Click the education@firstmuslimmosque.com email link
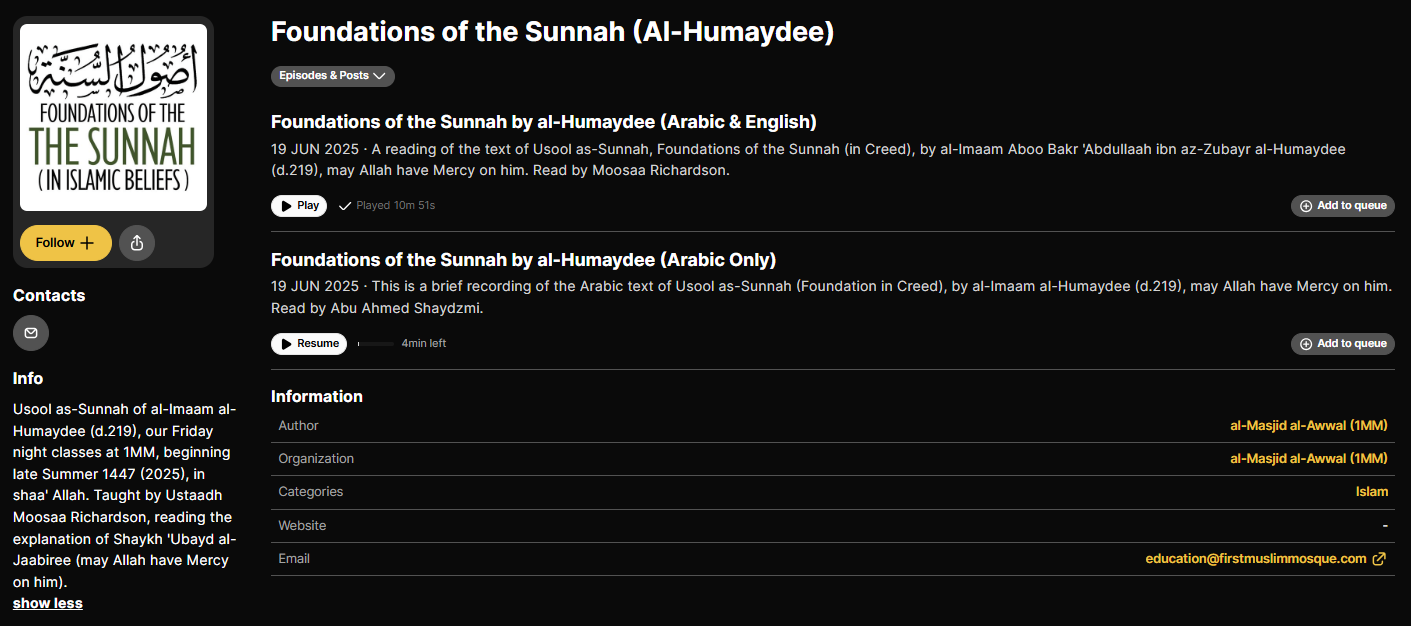1411x626 pixels. [x=1255, y=559]
